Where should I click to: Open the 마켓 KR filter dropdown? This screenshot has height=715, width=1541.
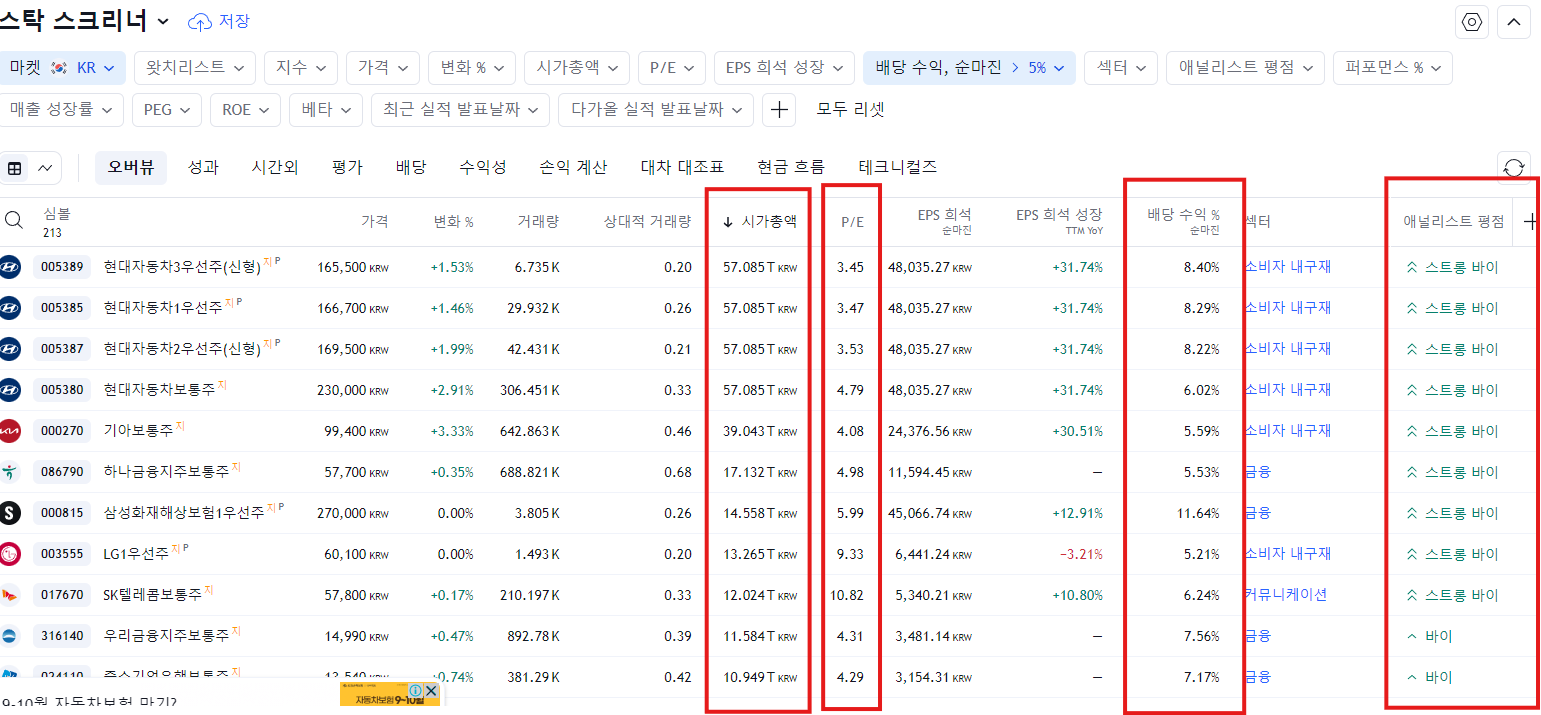coord(62,68)
